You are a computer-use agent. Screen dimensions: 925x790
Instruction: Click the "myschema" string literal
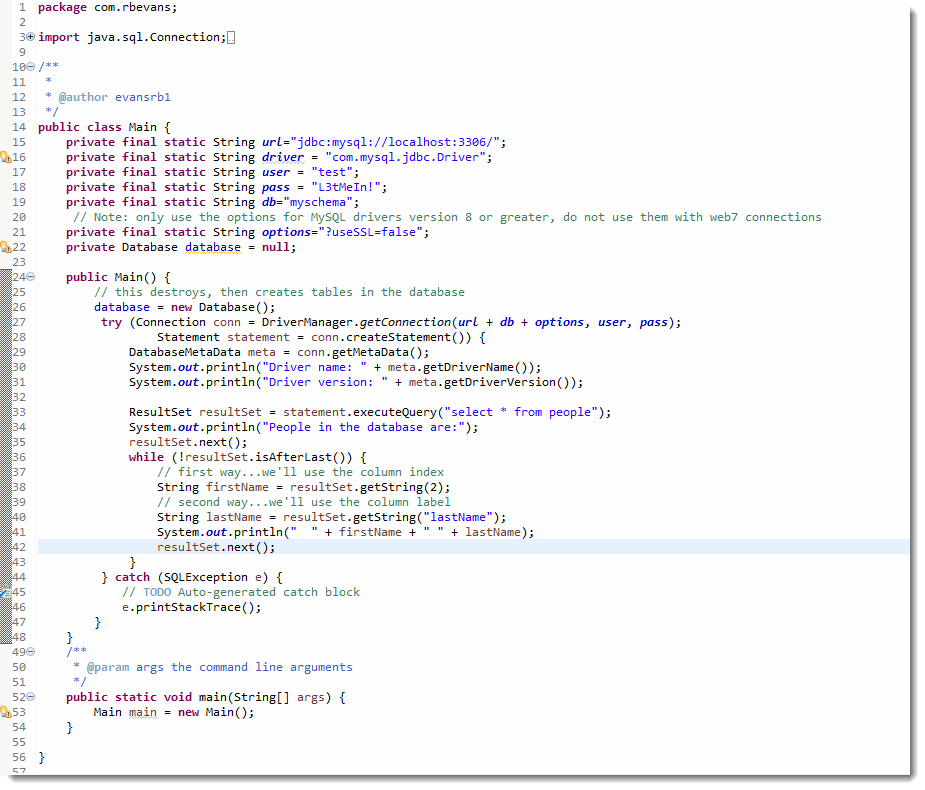[318, 202]
